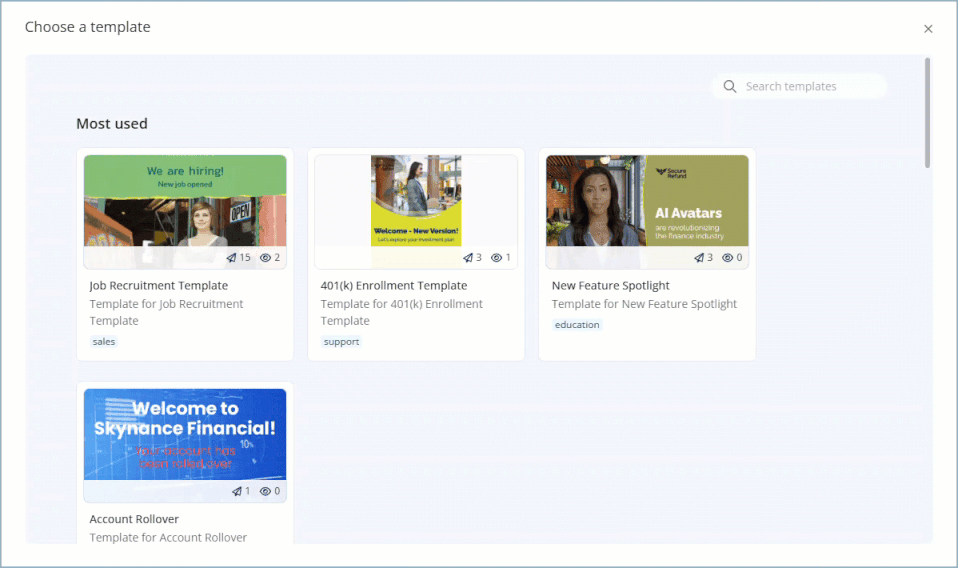
Task: Click the eye views icon on 401(k) Enrollment card
Action: click(497, 258)
